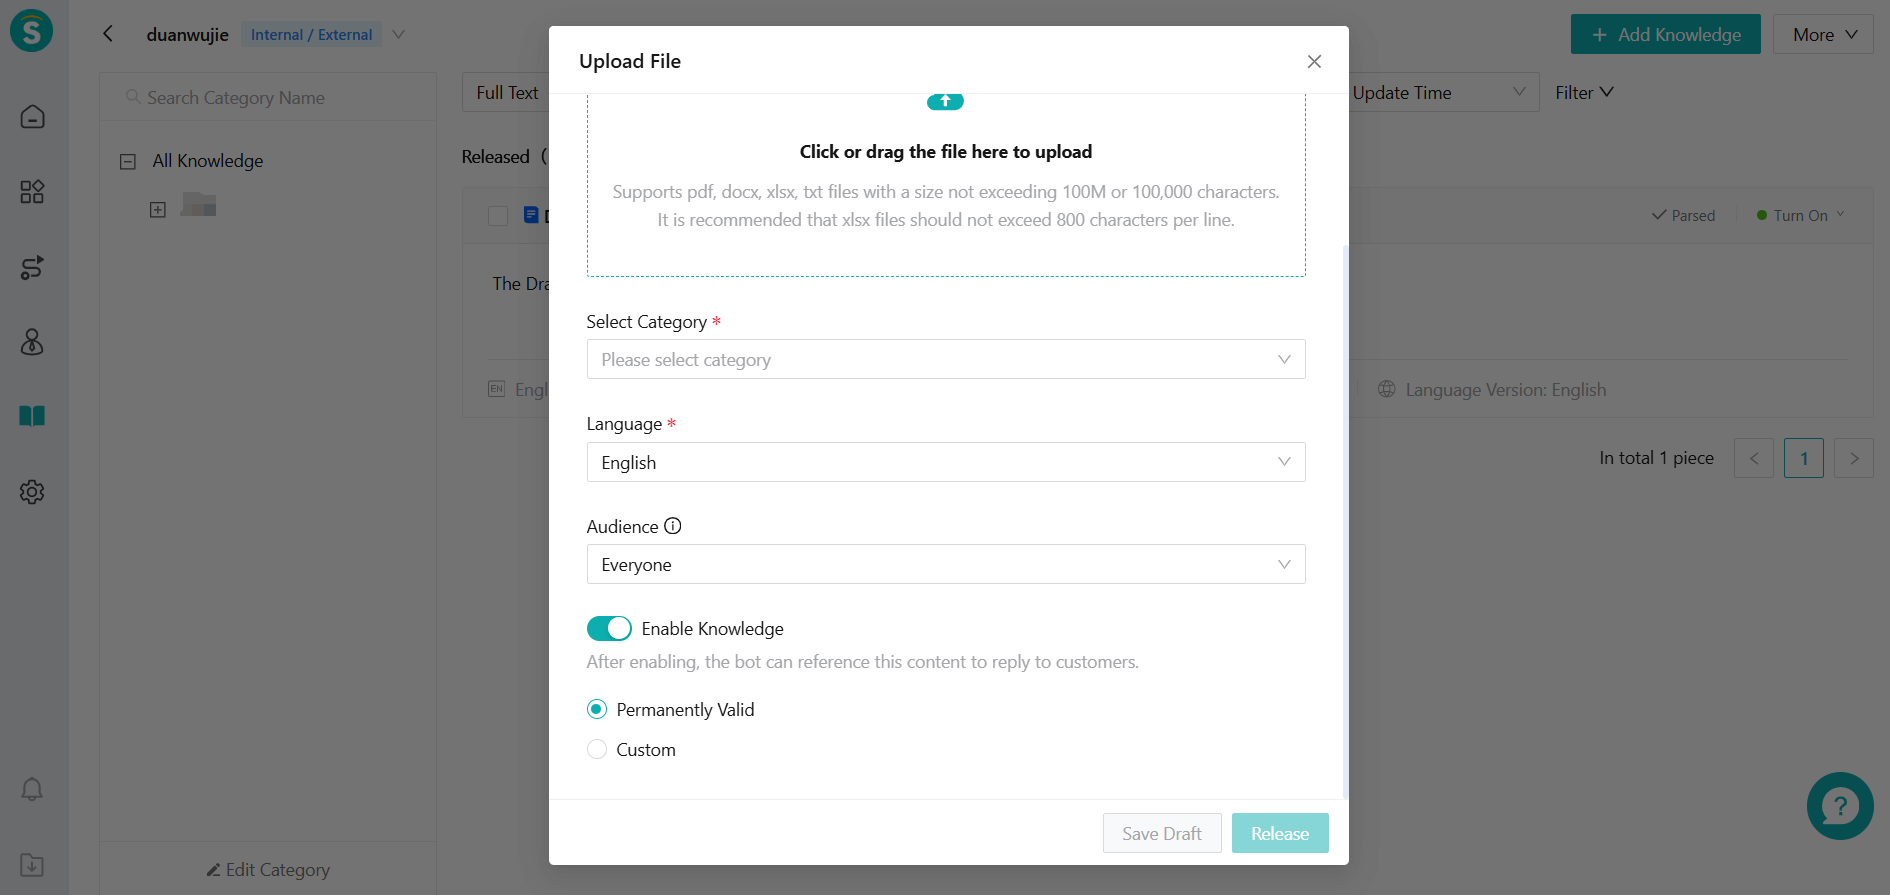
Task: Open the apps grid sidebar icon
Action: [x=32, y=192]
